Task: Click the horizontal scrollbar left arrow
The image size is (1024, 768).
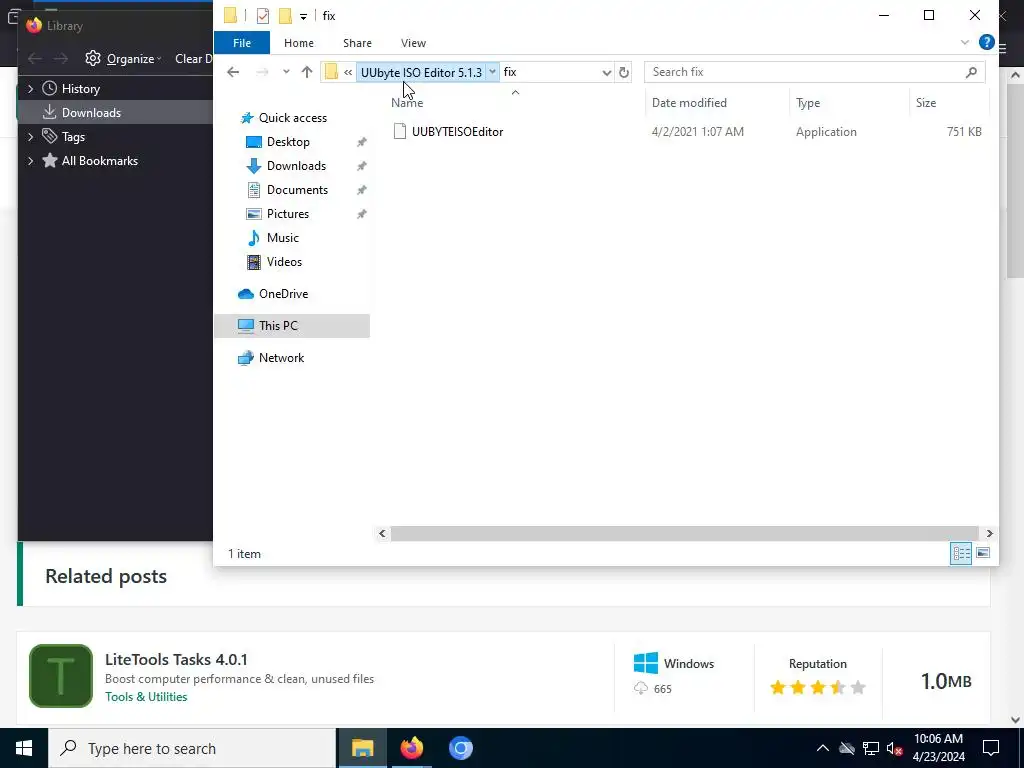Action: coord(382,534)
